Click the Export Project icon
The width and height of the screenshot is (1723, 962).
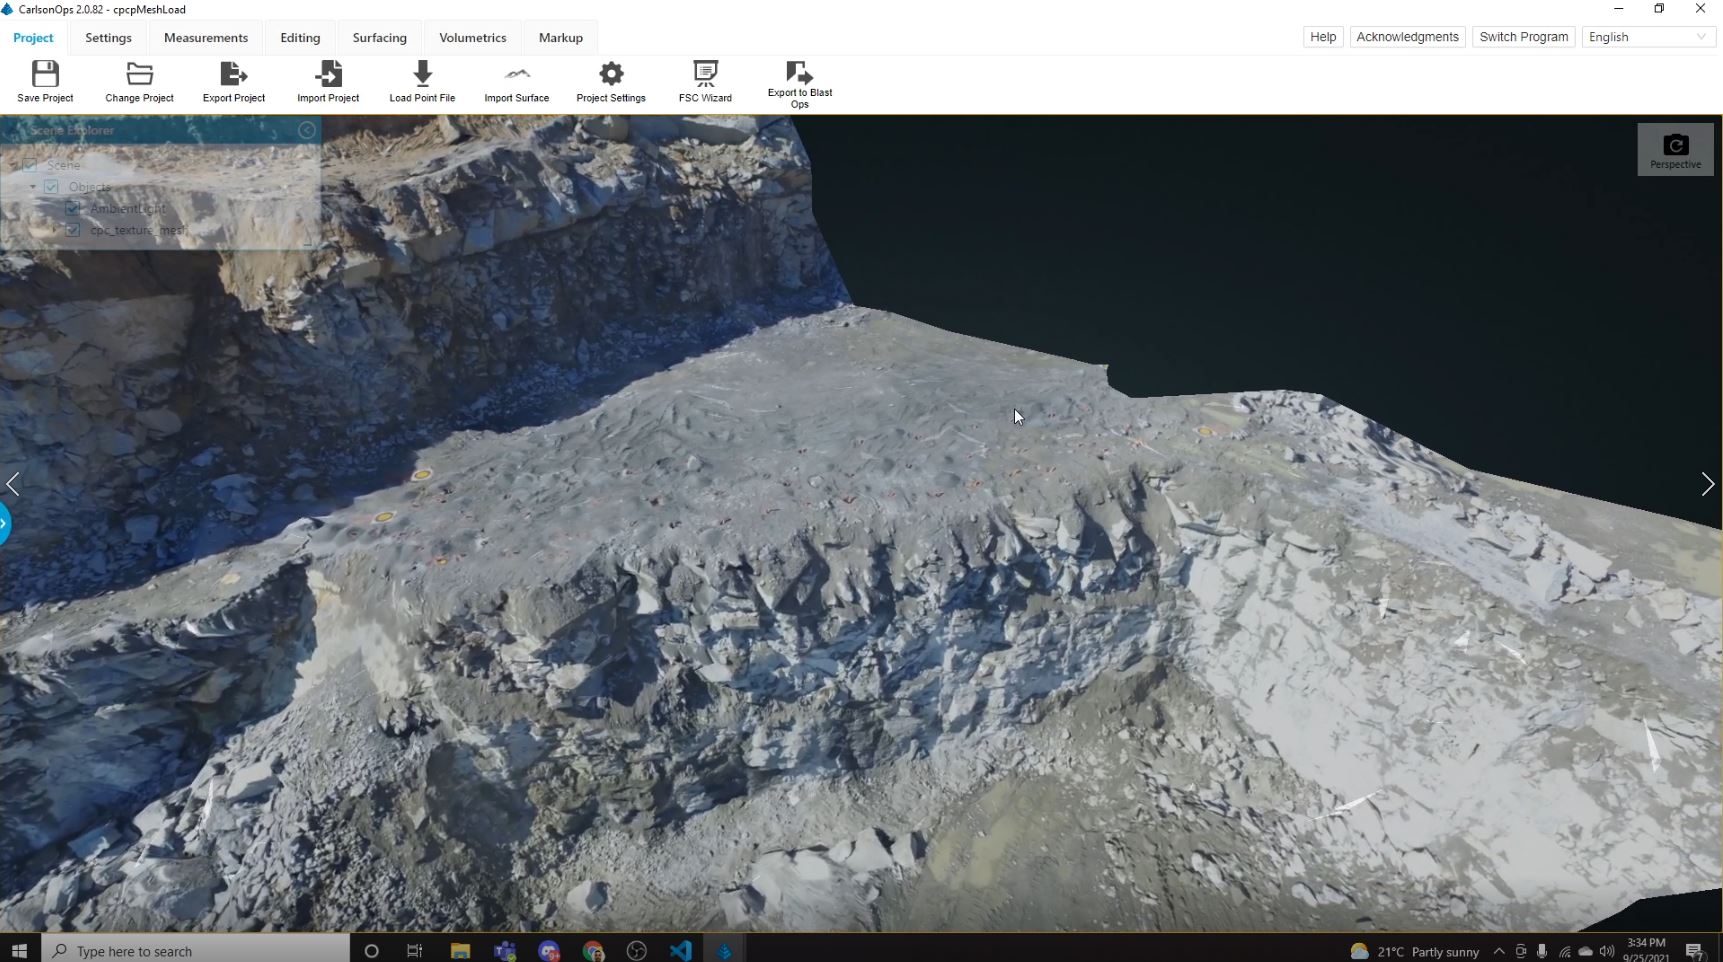(233, 74)
